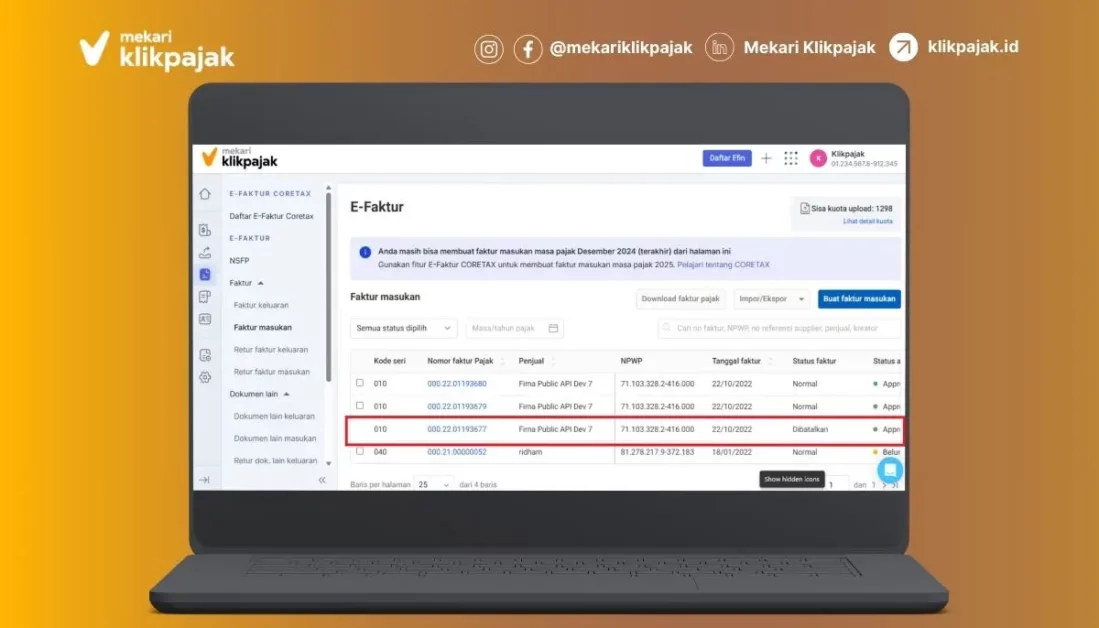Click the invoice search field

779,328
